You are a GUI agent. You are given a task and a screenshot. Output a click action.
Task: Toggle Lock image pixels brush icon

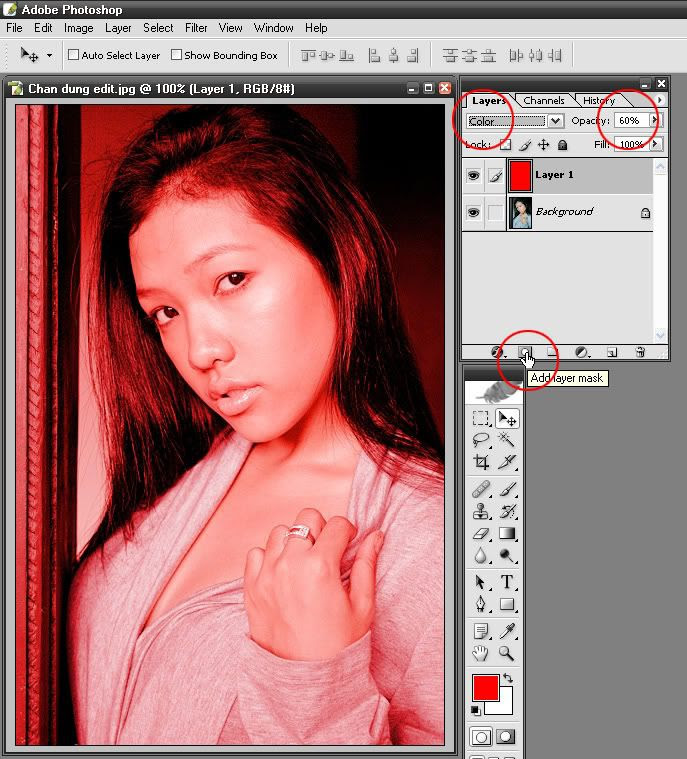525,144
